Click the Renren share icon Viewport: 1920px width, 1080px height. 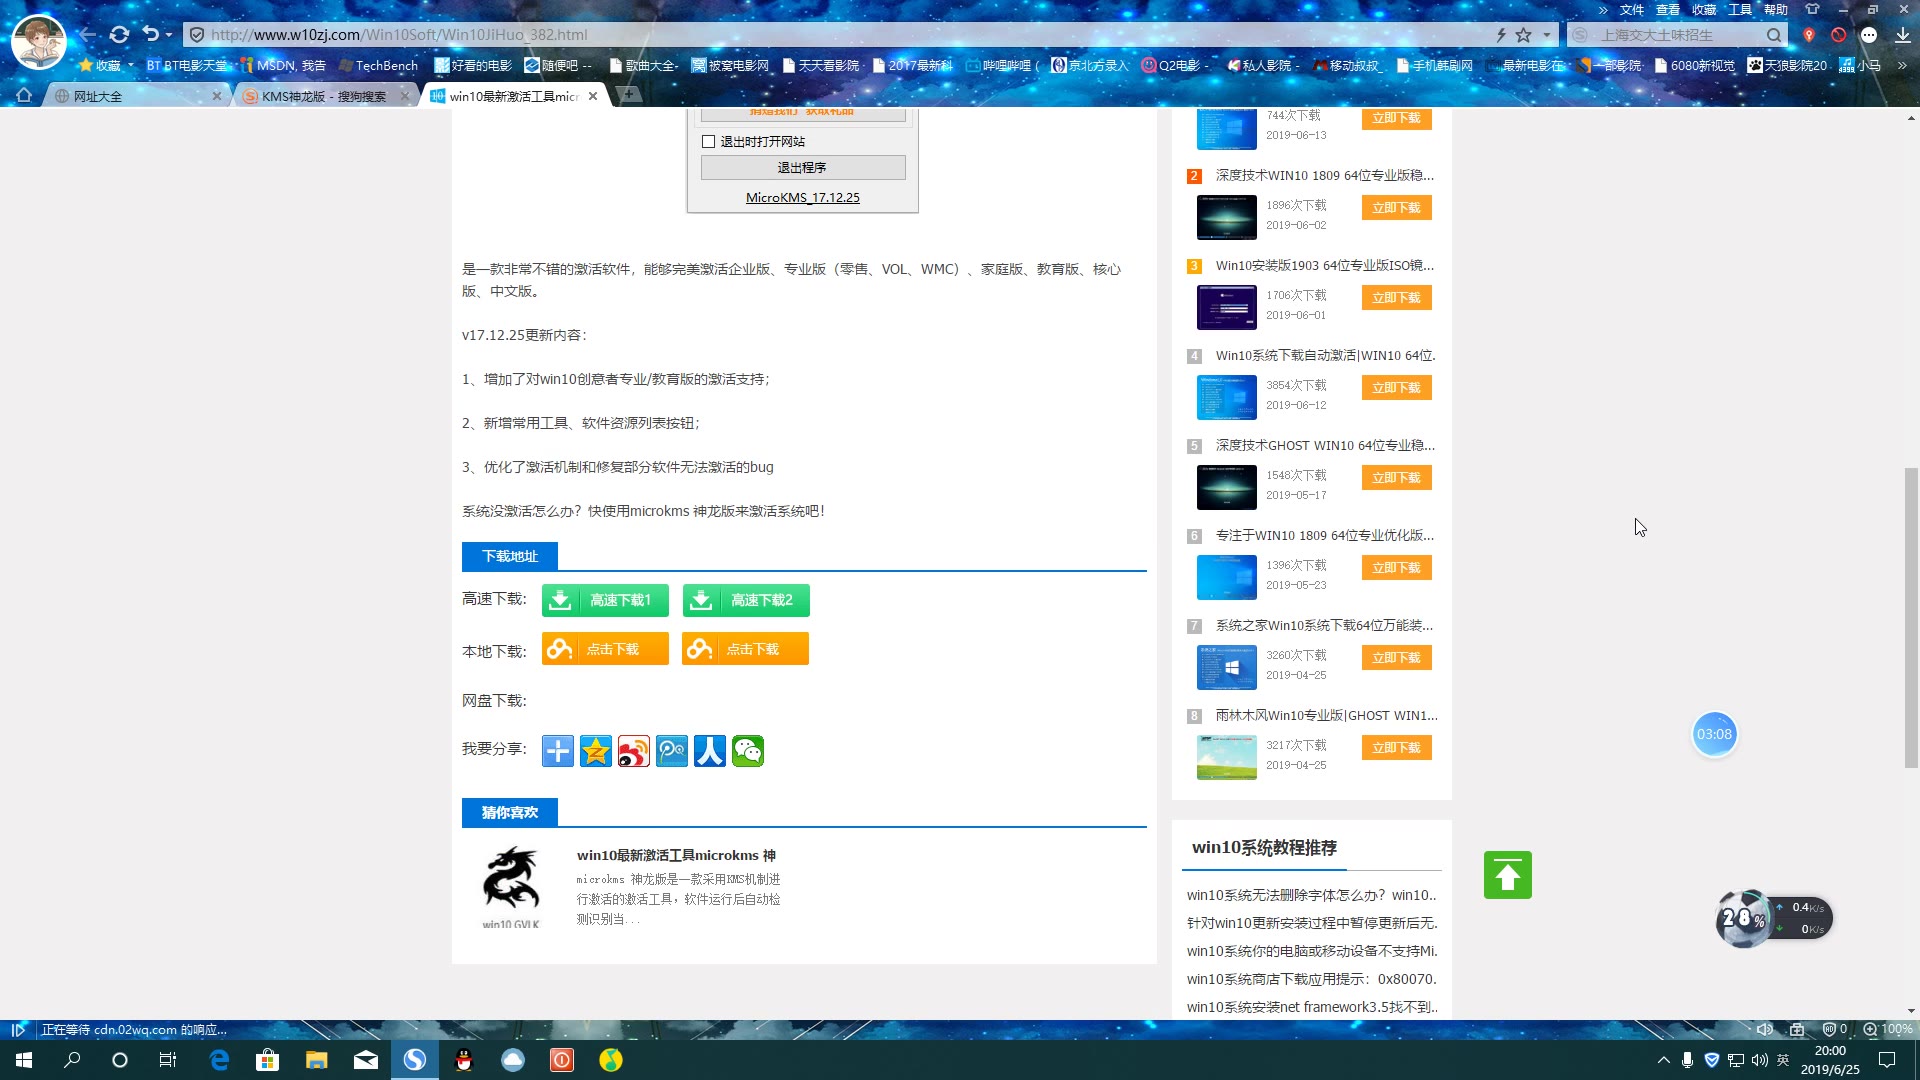tap(710, 751)
